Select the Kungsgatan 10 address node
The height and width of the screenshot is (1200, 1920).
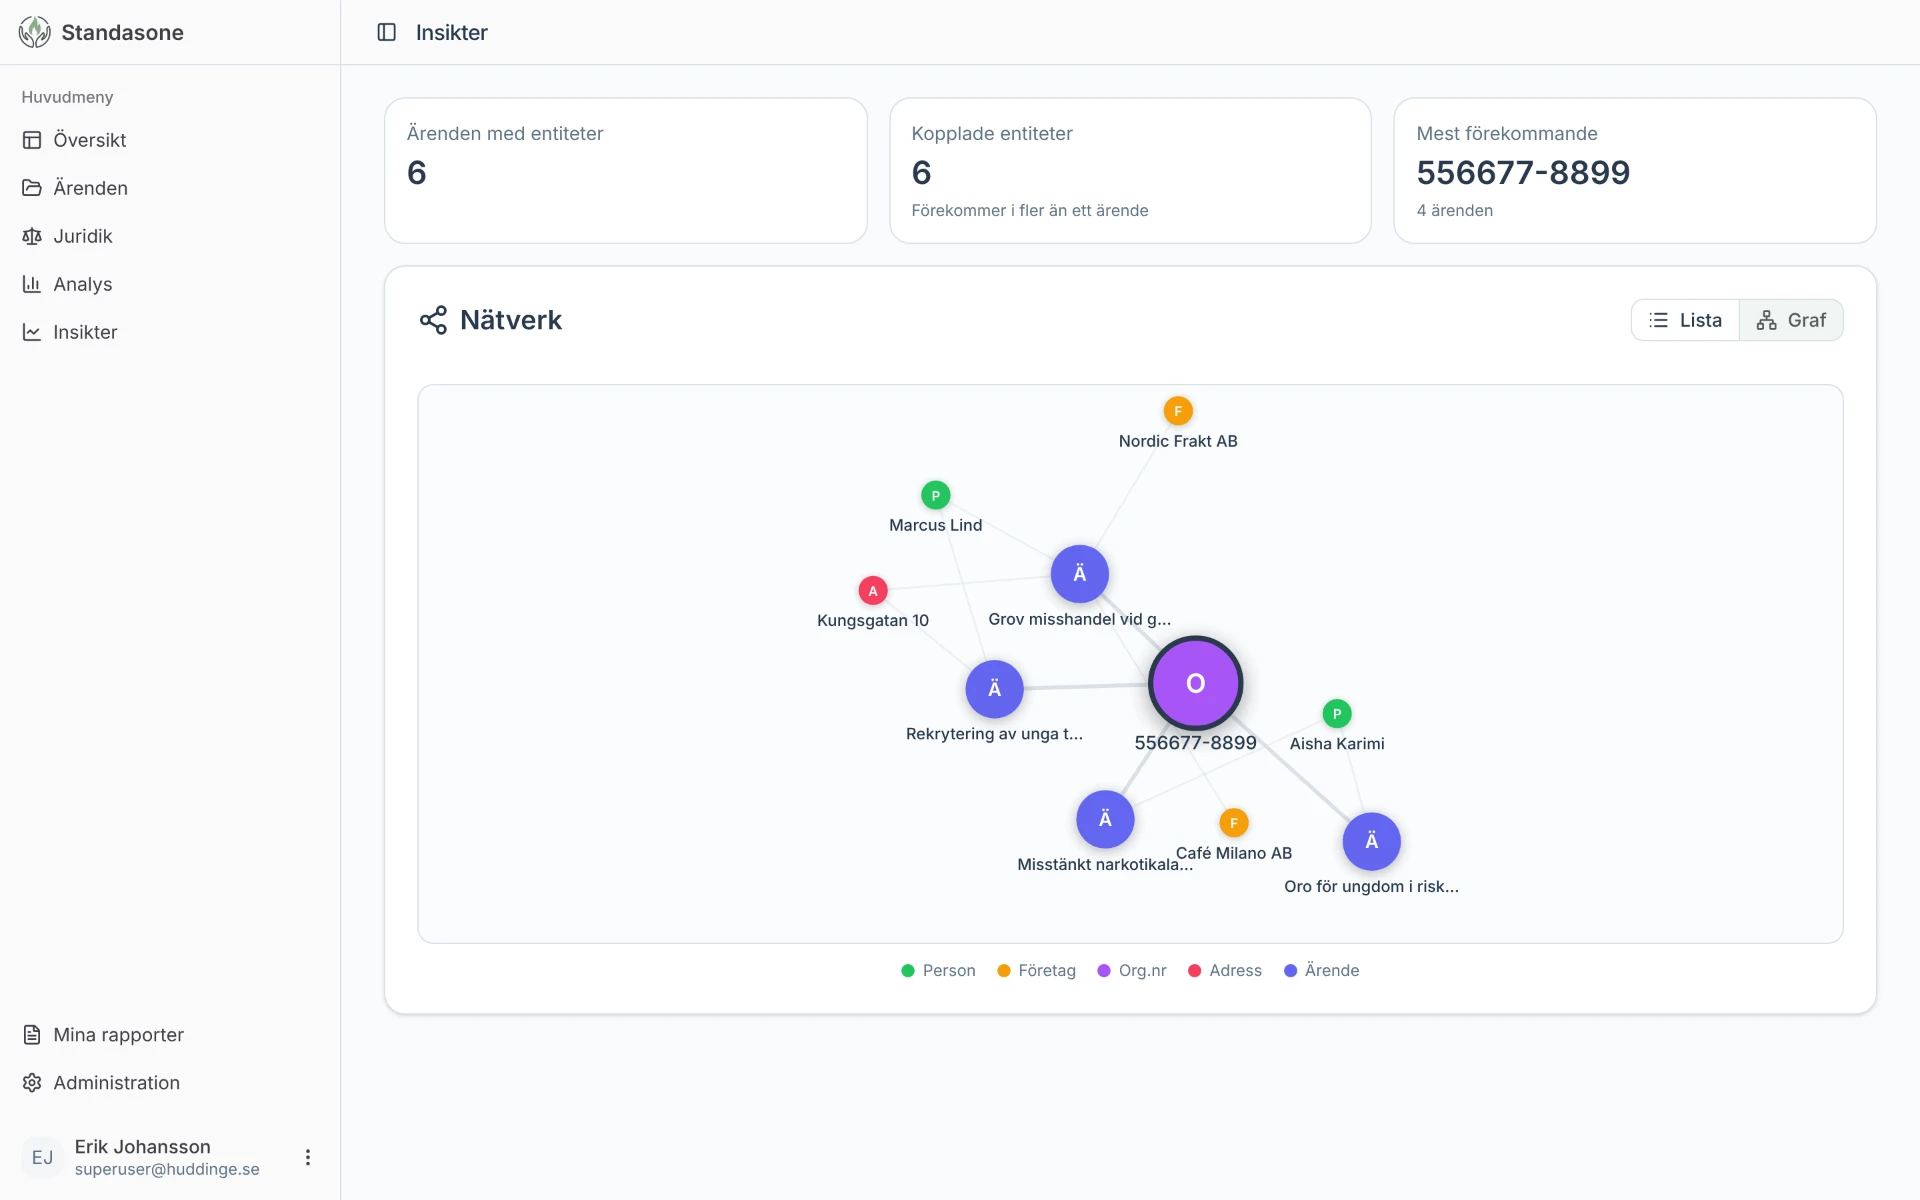coord(873,591)
